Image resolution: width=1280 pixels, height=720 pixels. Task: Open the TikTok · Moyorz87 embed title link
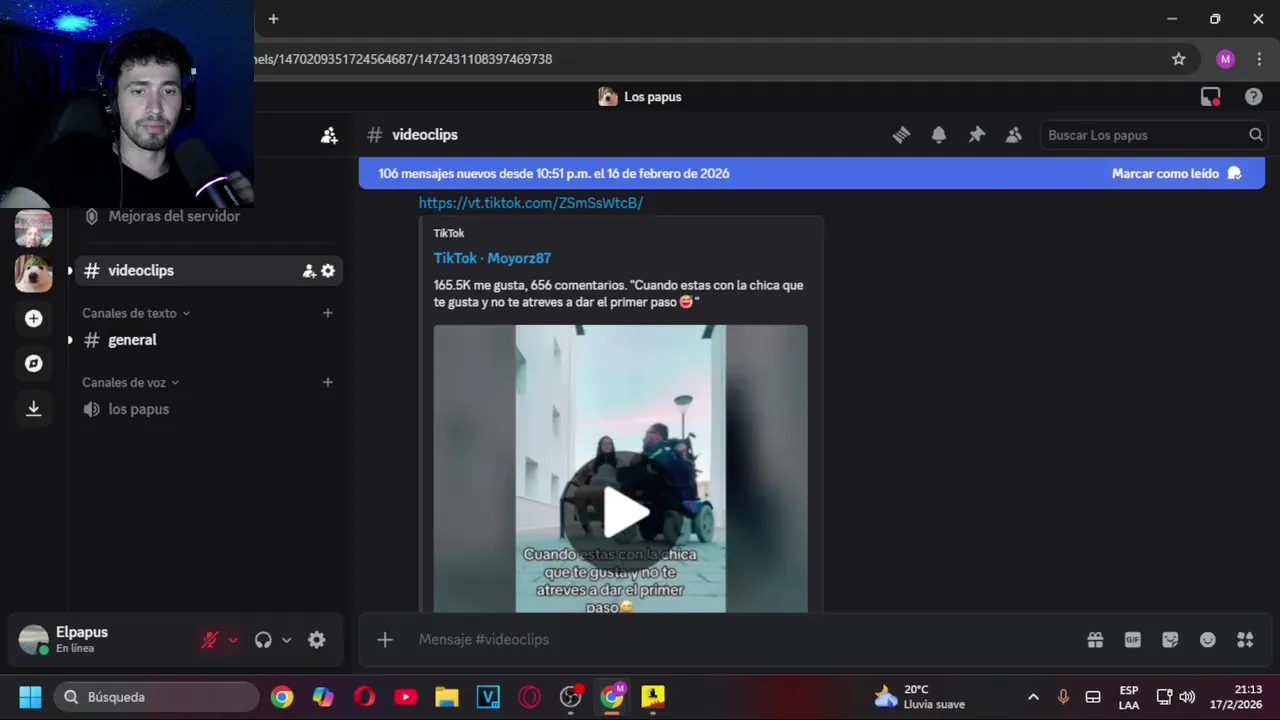[492, 258]
